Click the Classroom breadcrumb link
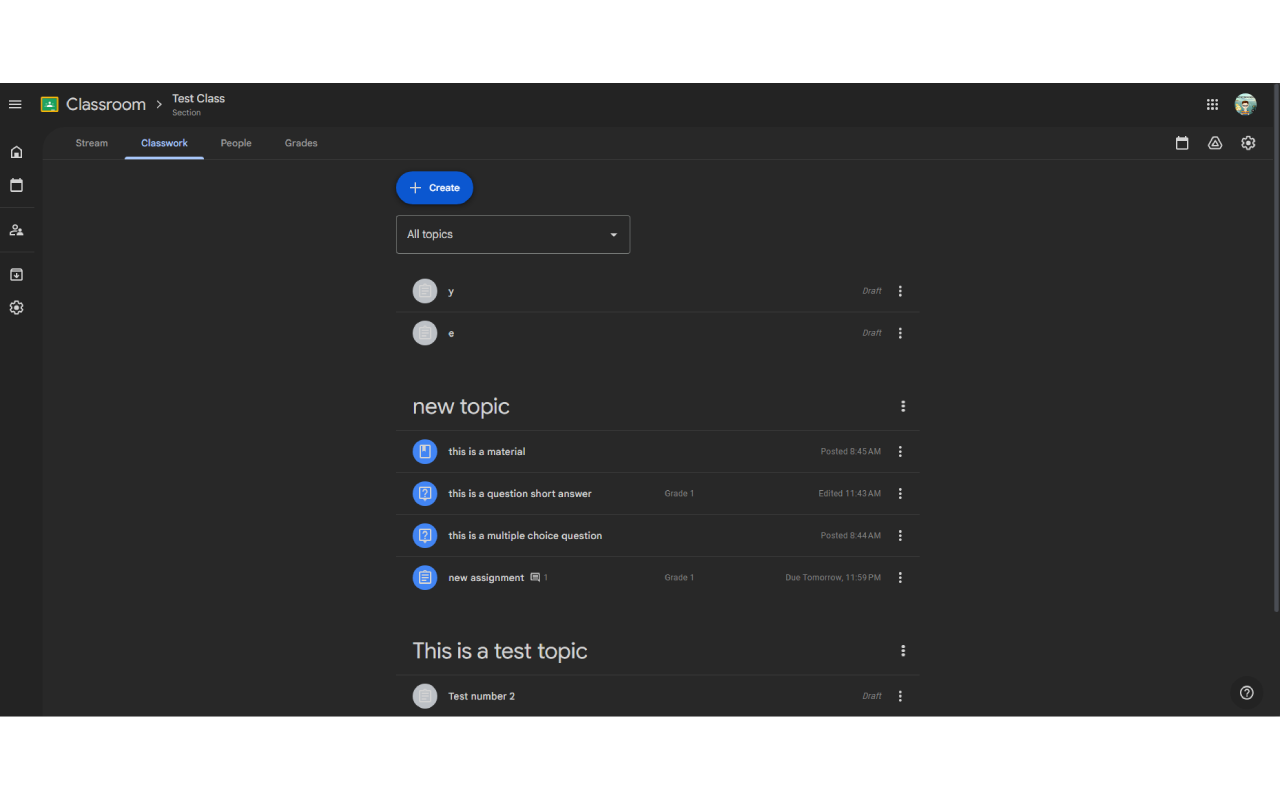1280x800 pixels. tap(106, 104)
